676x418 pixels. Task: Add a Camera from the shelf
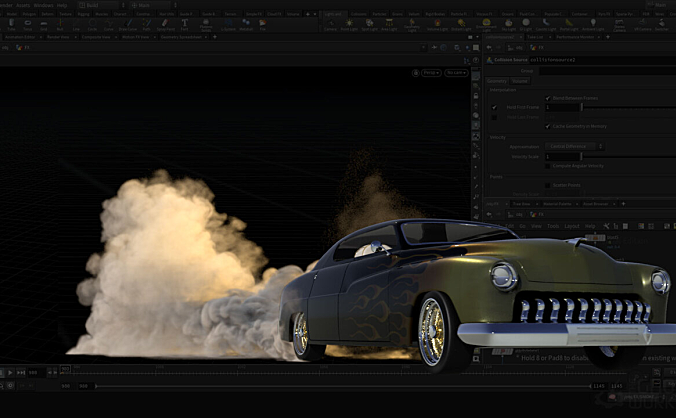[330, 25]
